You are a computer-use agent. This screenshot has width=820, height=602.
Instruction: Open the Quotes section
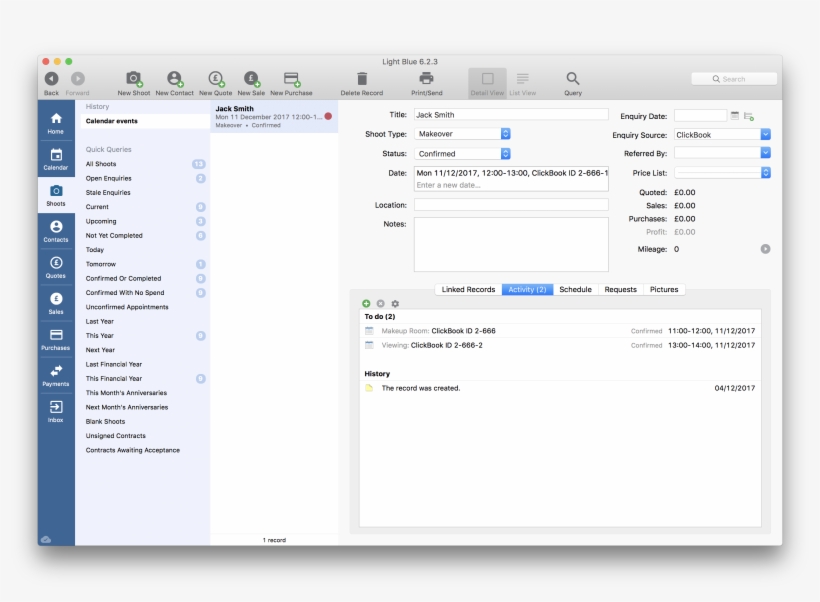55,268
